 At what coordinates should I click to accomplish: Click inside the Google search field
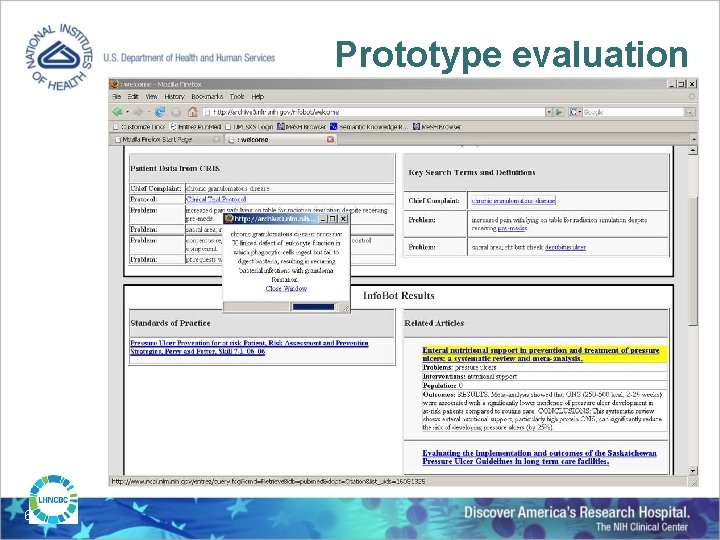click(x=633, y=112)
